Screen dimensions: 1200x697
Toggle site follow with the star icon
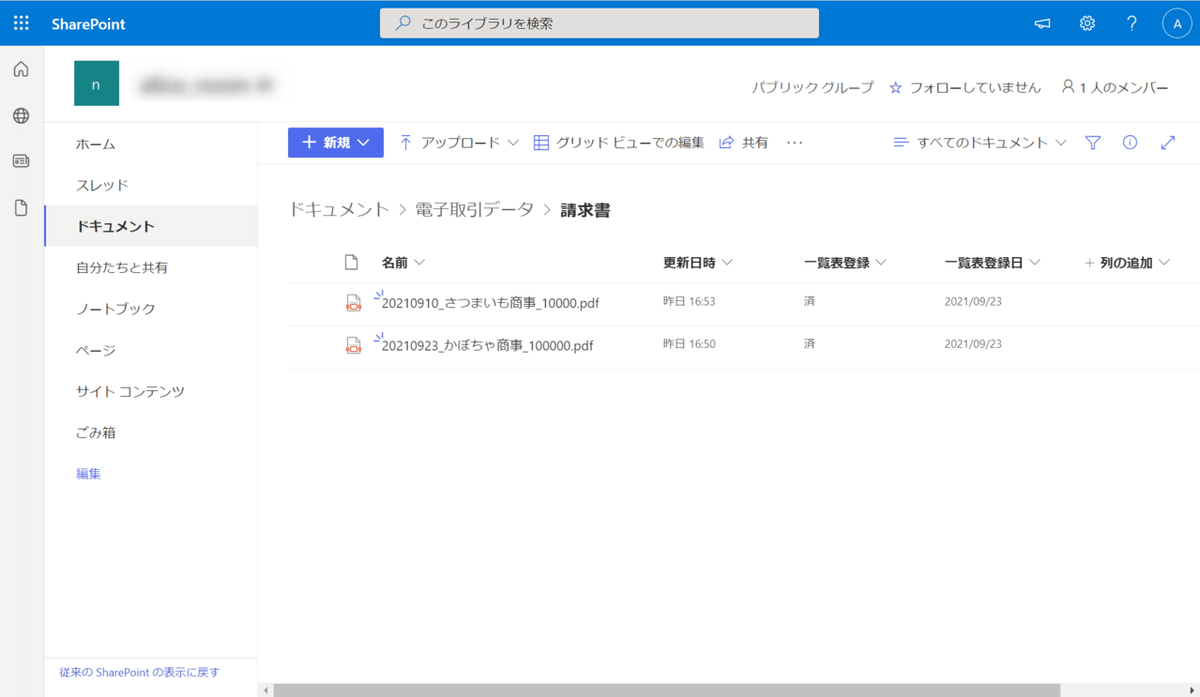[x=894, y=88]
